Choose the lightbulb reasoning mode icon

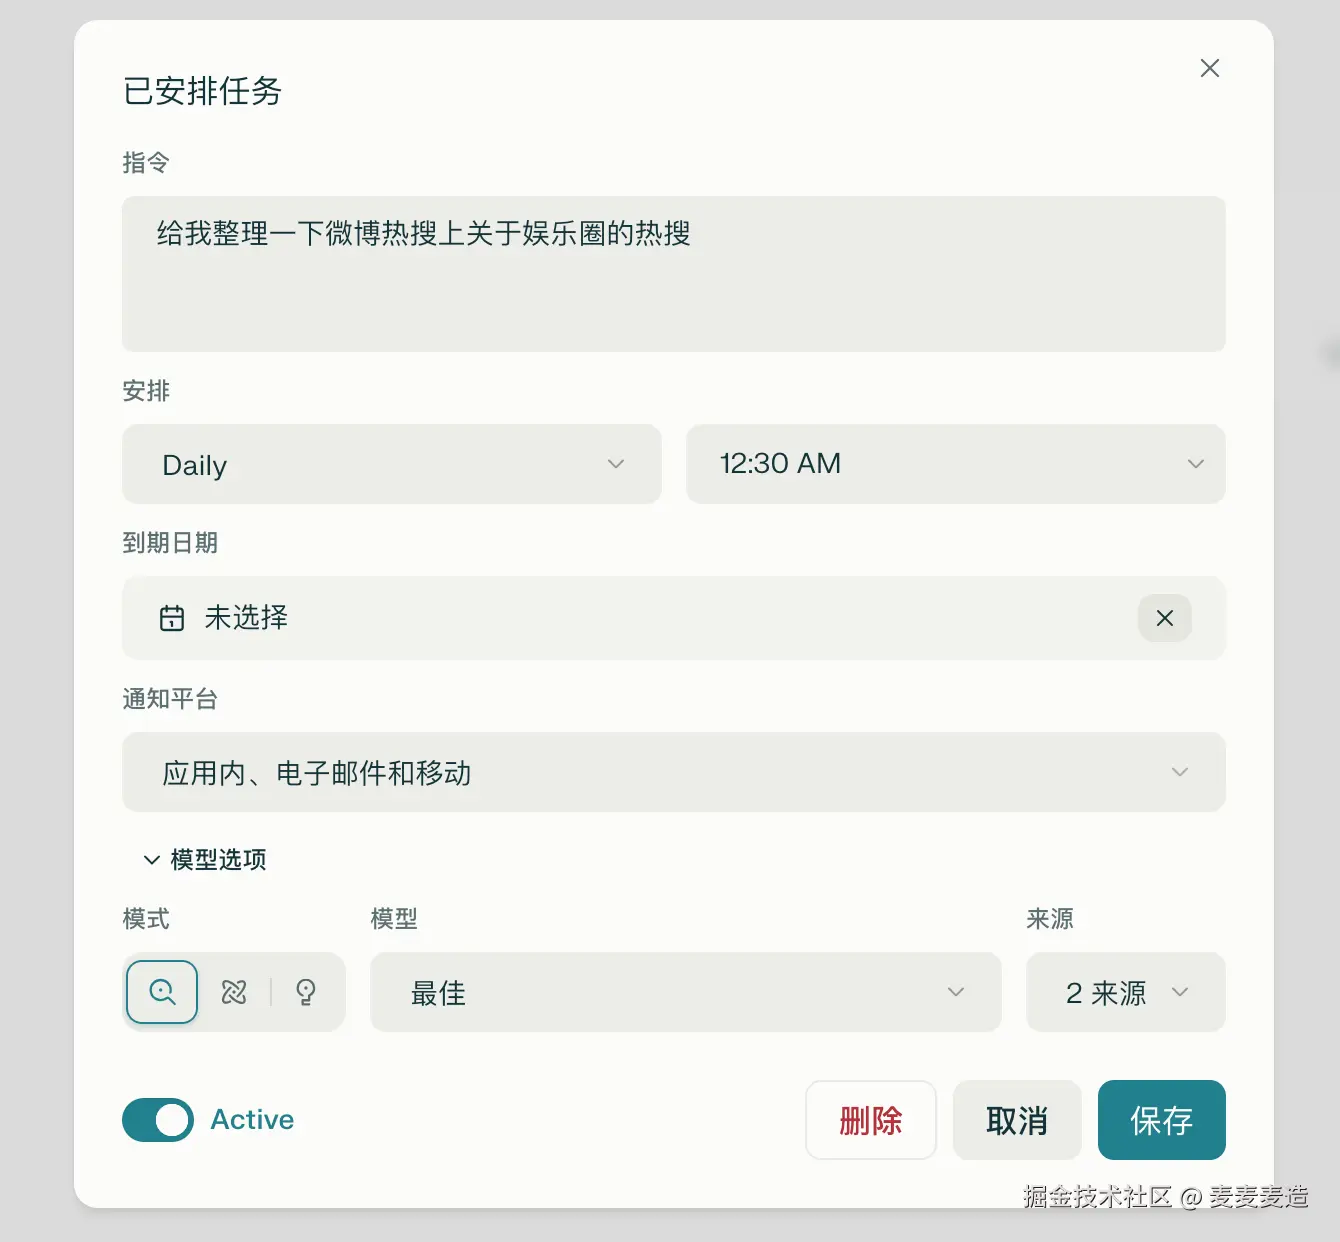(306, 992)
